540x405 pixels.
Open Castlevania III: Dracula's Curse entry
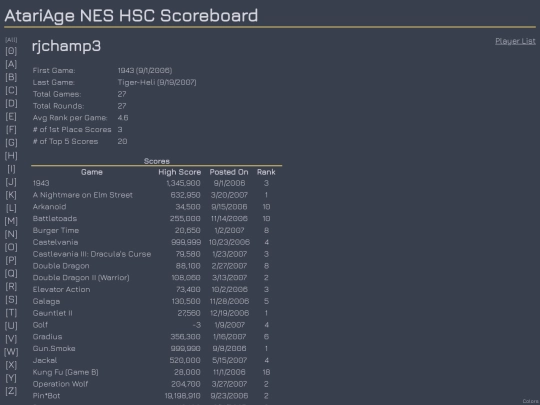[92, 254]
